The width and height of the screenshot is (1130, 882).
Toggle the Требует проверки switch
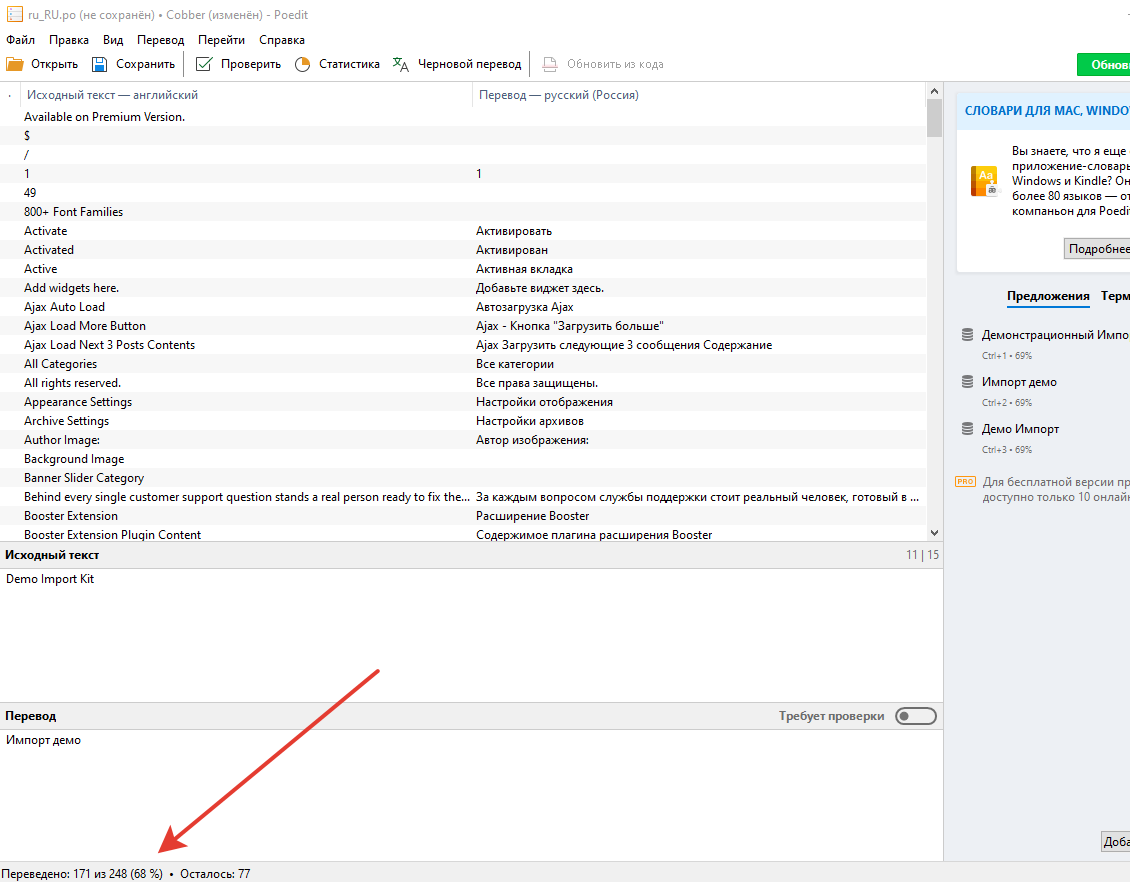[916, 716]
